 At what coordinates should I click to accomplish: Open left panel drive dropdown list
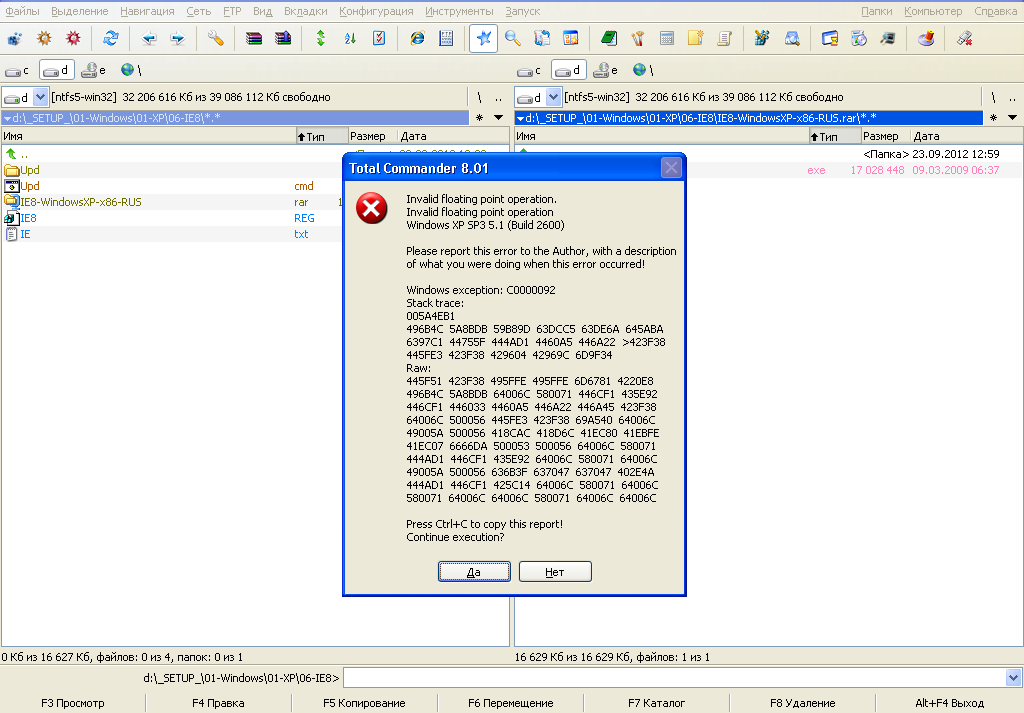coord(40,97)
